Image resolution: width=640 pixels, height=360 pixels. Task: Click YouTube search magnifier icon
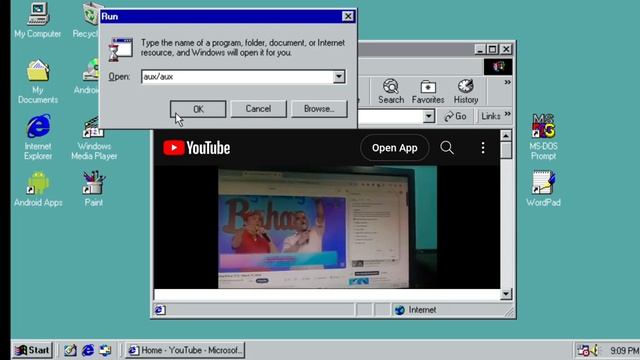447,147
